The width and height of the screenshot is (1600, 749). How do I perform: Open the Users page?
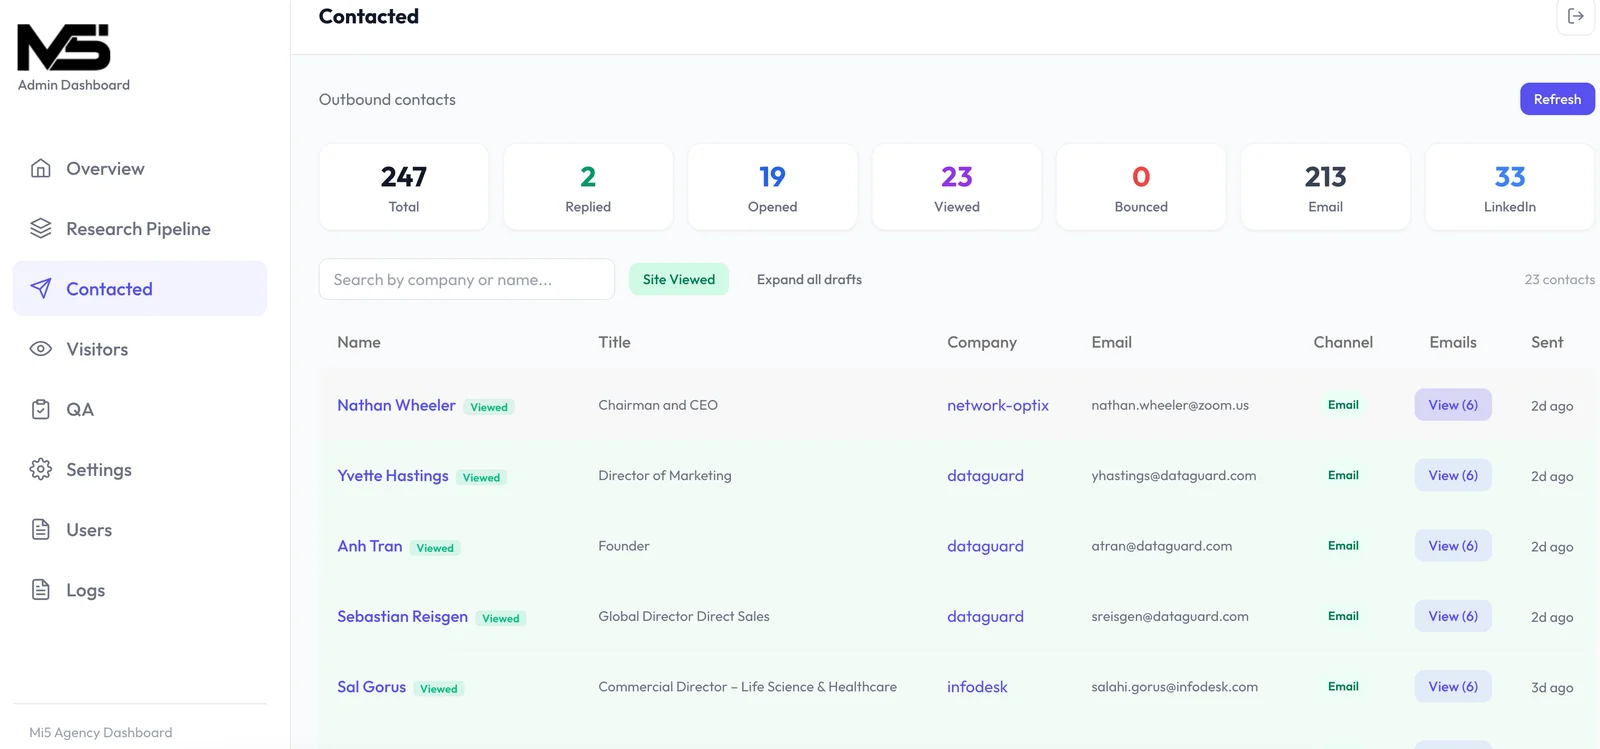click(140, 529)
